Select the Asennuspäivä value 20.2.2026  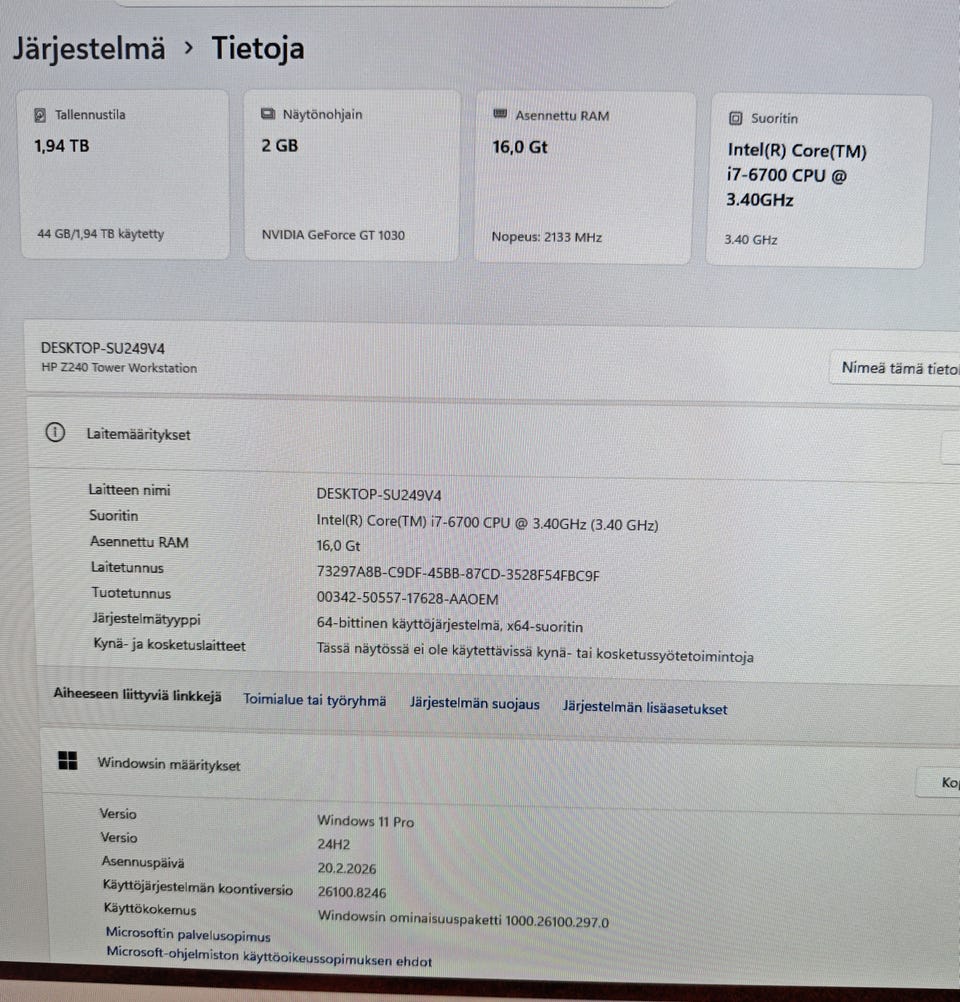[346, 868]
